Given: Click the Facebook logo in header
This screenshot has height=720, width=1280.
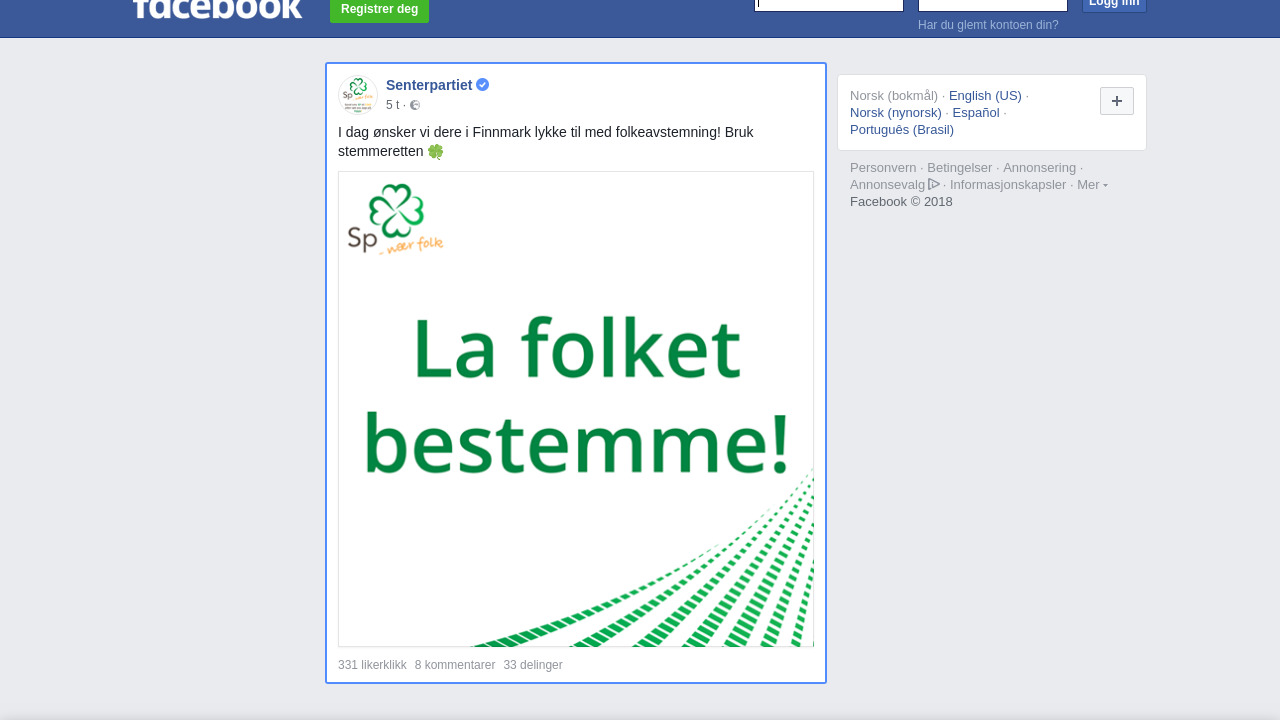Looking at the screenshot, I should pos(217,8).
